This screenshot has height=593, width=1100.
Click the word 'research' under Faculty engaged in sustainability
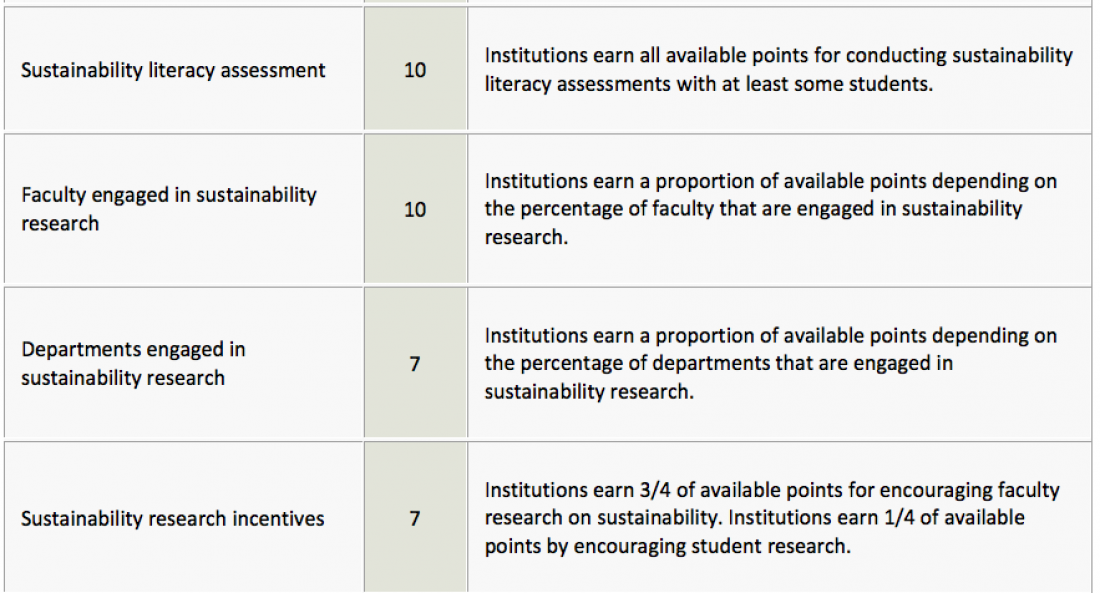[x=60, y=223]
